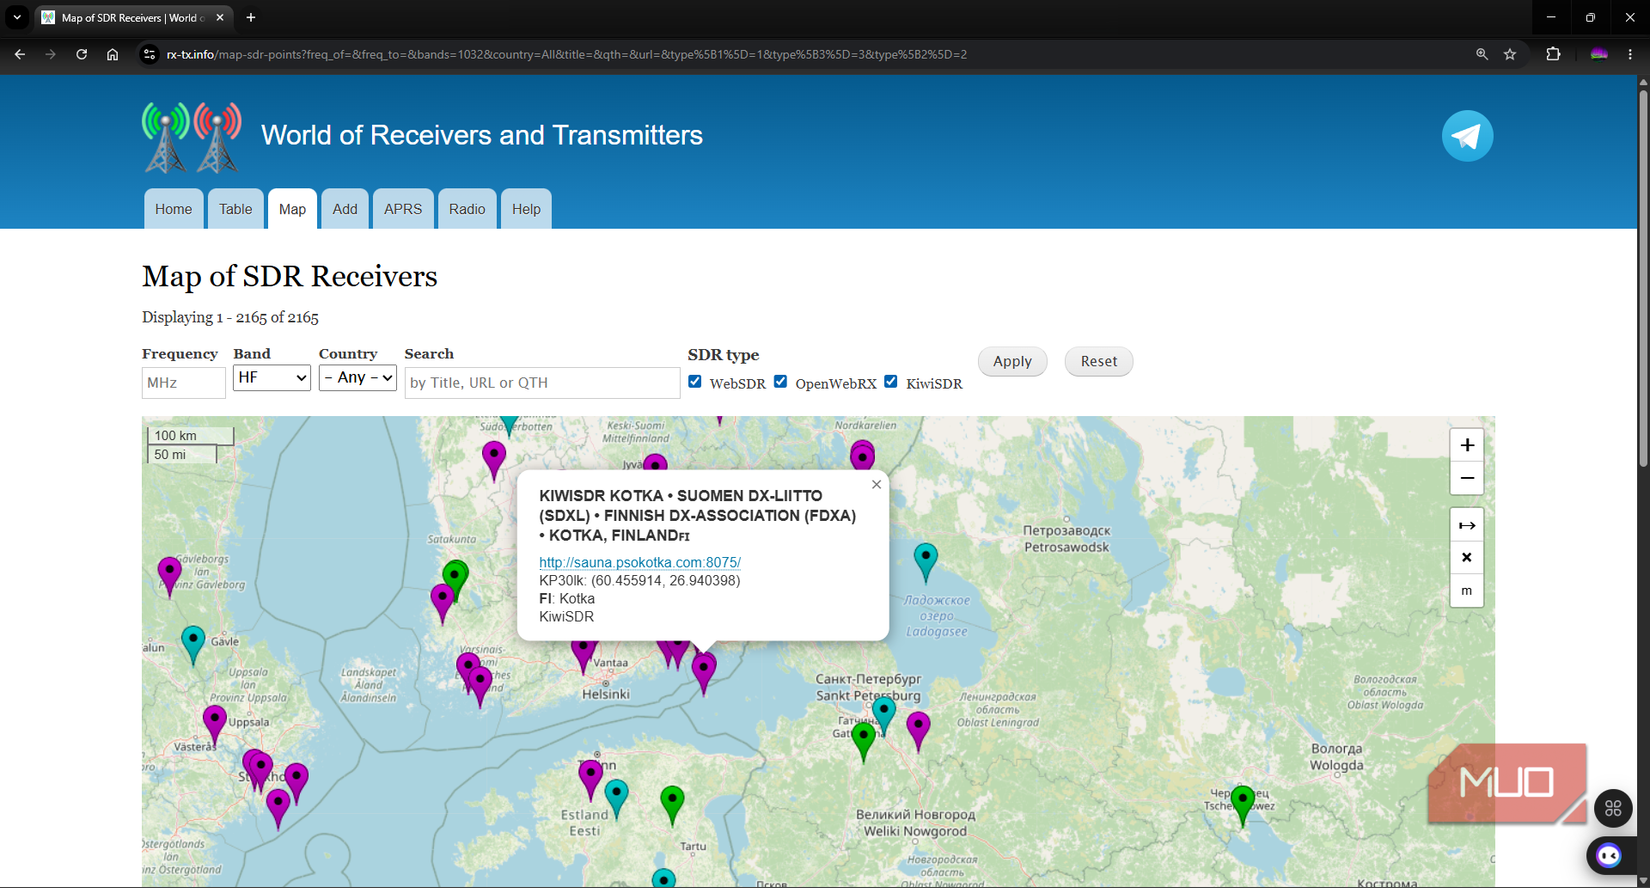
Task: Click the teal marker near Lake Ladoga
Action: click(x=926, y=562)
